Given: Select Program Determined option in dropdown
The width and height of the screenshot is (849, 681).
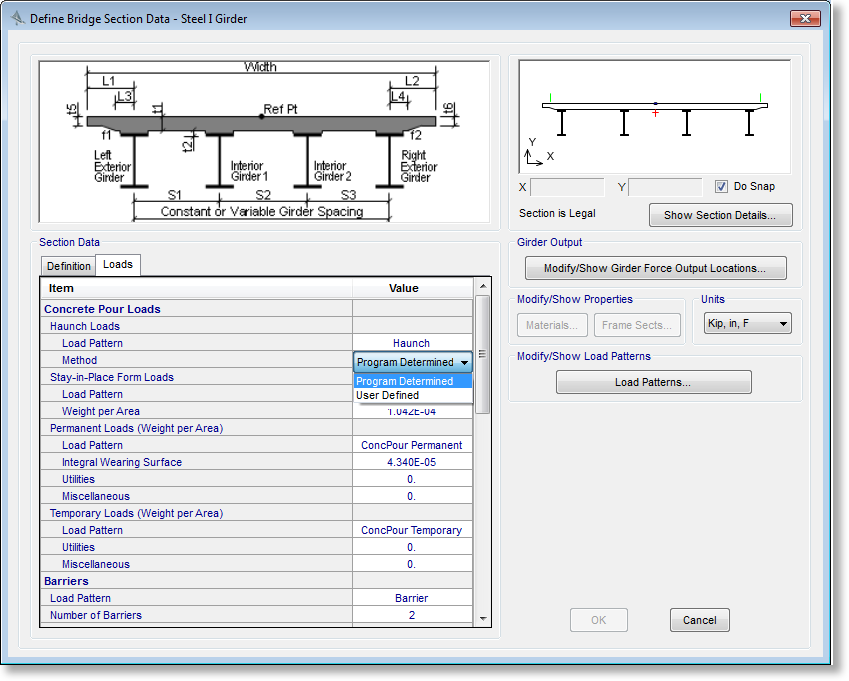Looking at the screenshot, I should [x=412, y=381].
